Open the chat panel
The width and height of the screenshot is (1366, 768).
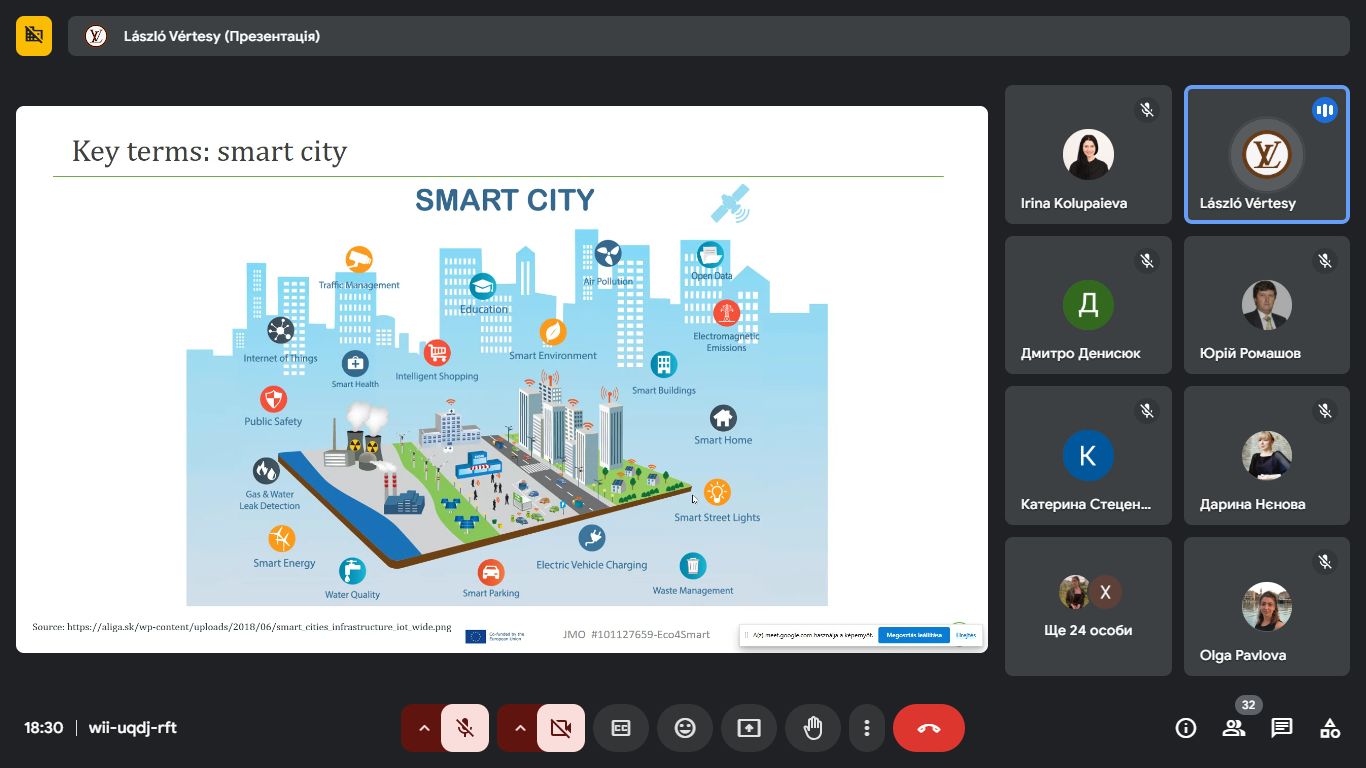[x=1282, y=728]
